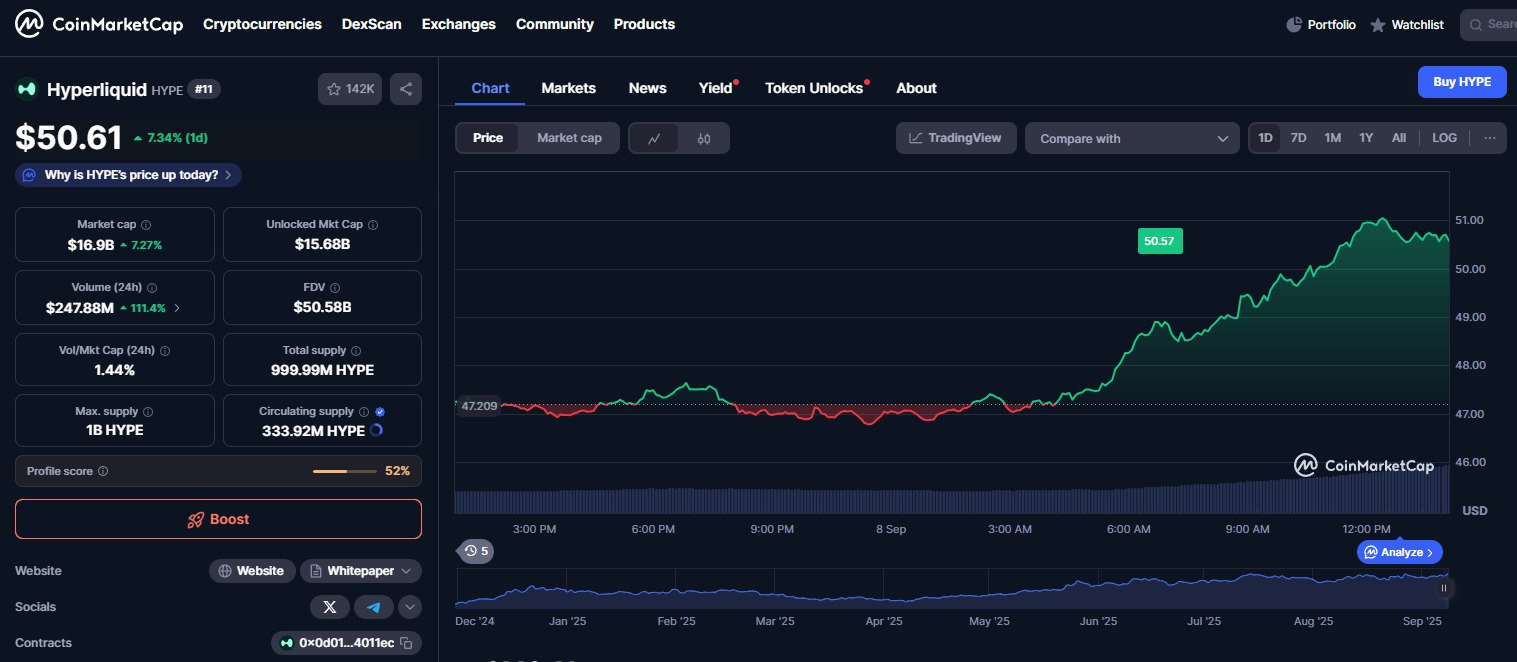Expand more socials chevron

pyautogui.click(x=409, y=607)
